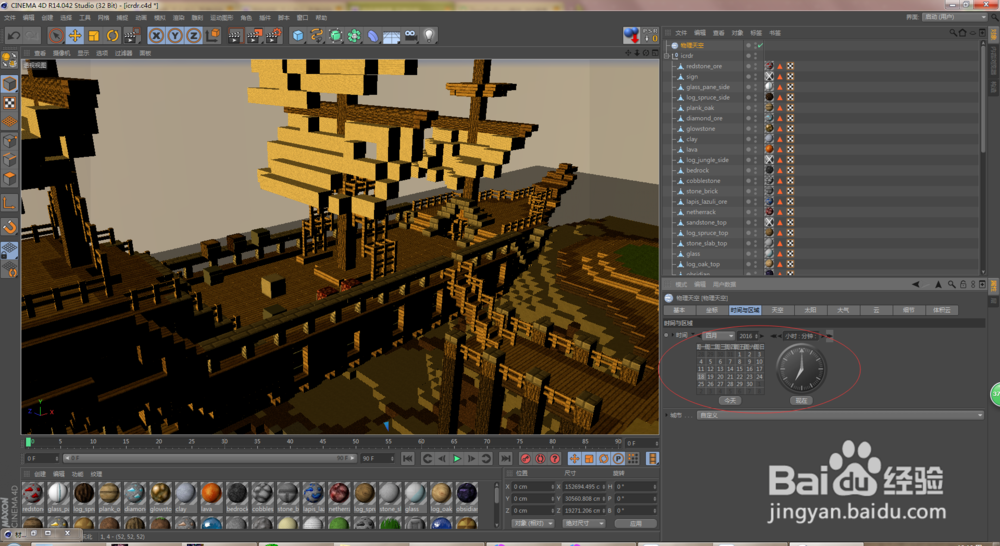Switch to the Sky attribute tab

coord(777,310)
